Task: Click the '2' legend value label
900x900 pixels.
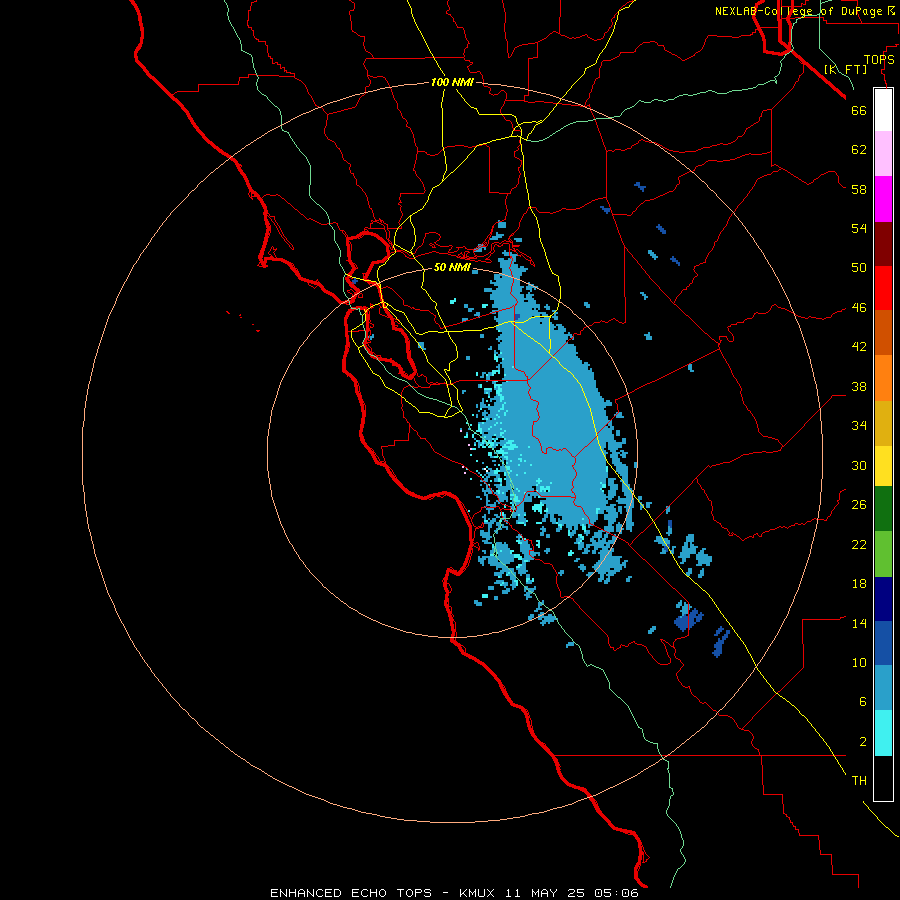Action: click(863, 742)
